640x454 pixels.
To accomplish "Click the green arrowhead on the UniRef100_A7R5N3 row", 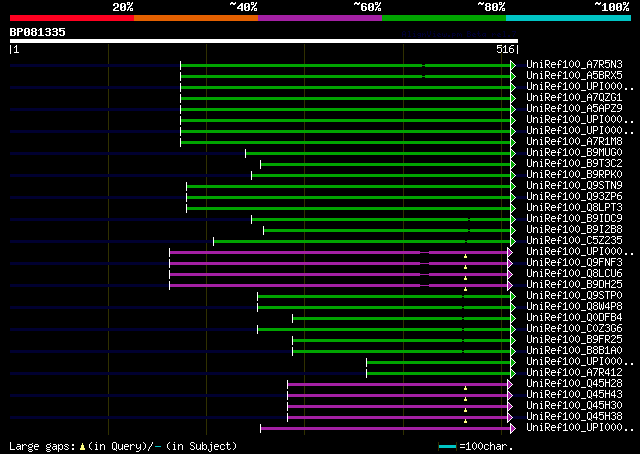I will [513, 65].
